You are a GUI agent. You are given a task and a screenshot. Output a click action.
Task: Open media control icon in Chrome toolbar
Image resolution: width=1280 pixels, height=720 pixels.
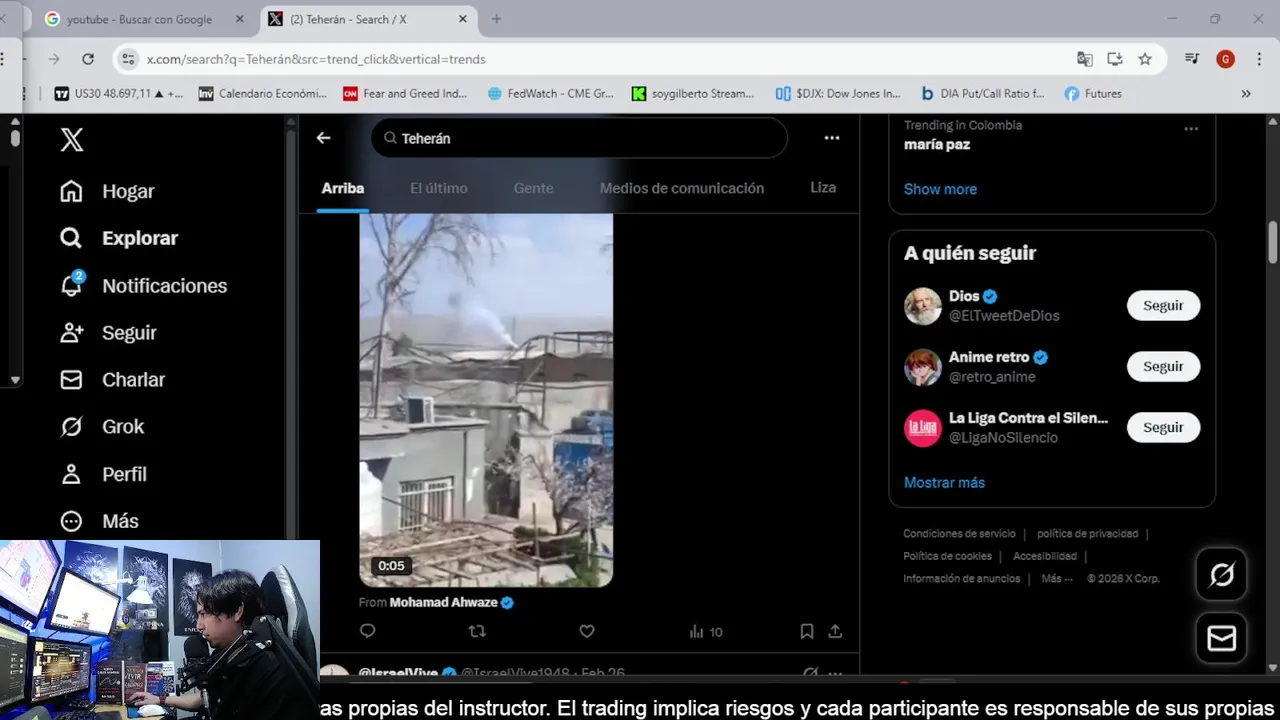[x=1191, y=59]
